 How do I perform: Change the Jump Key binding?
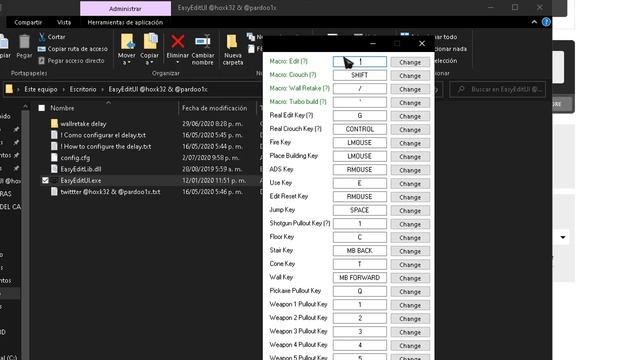(410, 210)
